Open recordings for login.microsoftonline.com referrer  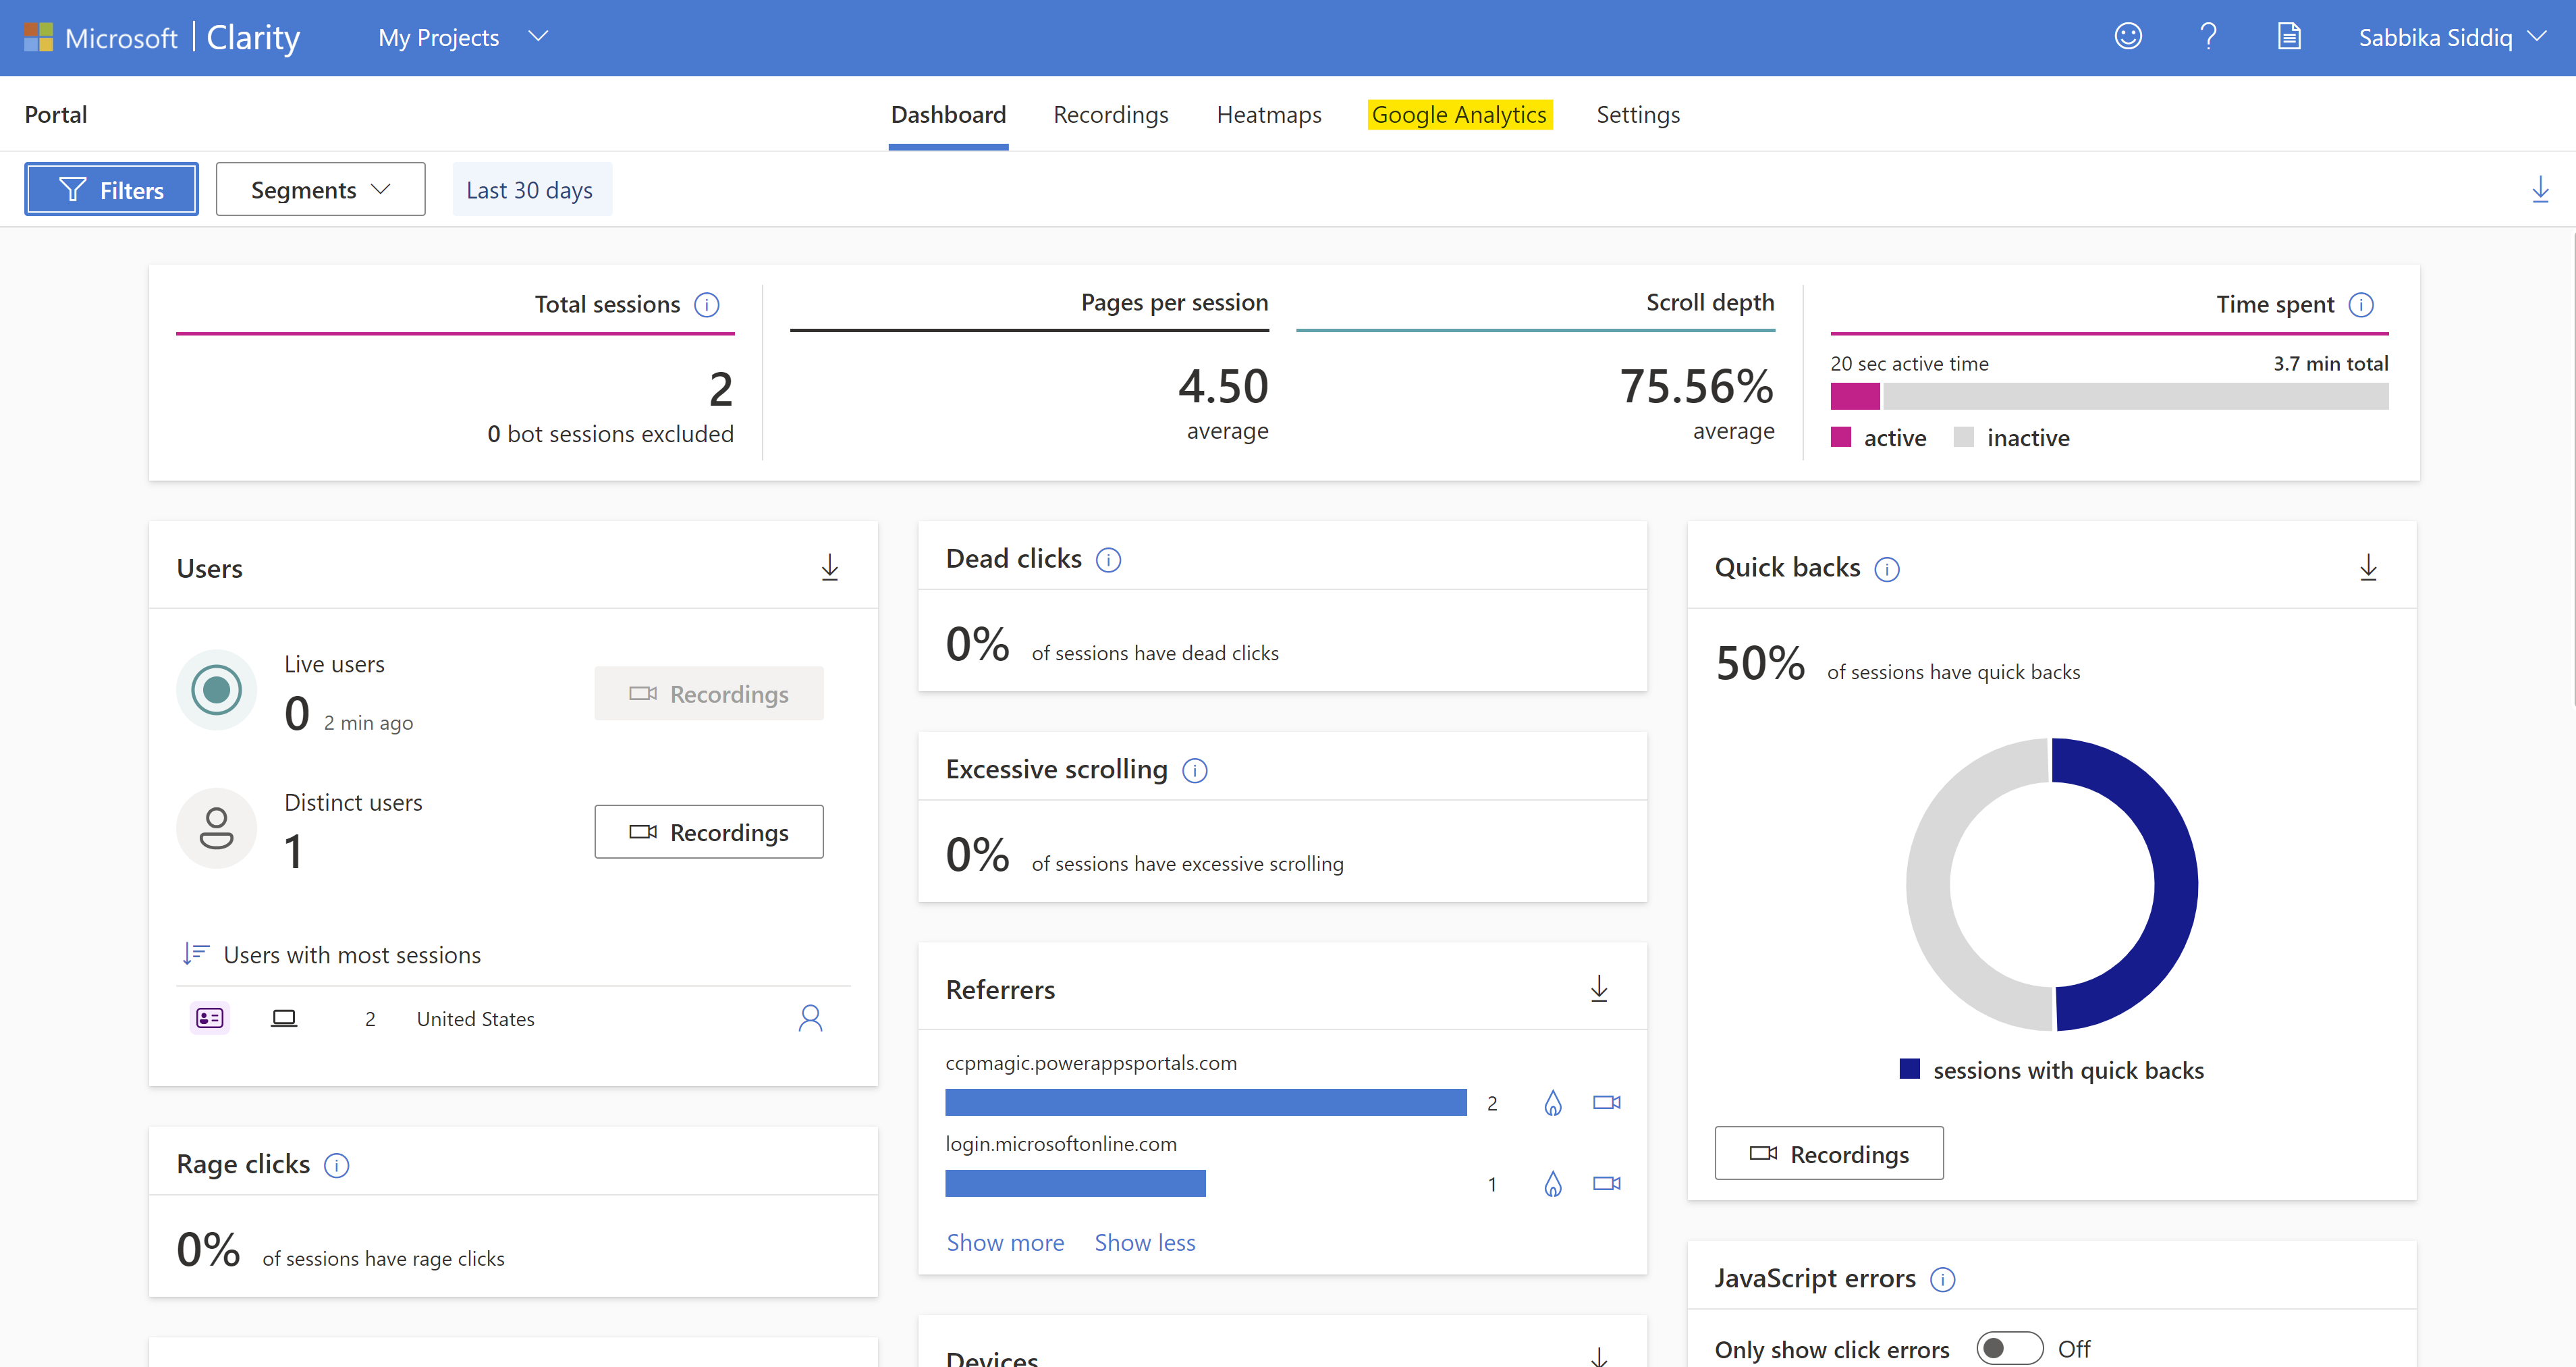tap(1607, 1183)
